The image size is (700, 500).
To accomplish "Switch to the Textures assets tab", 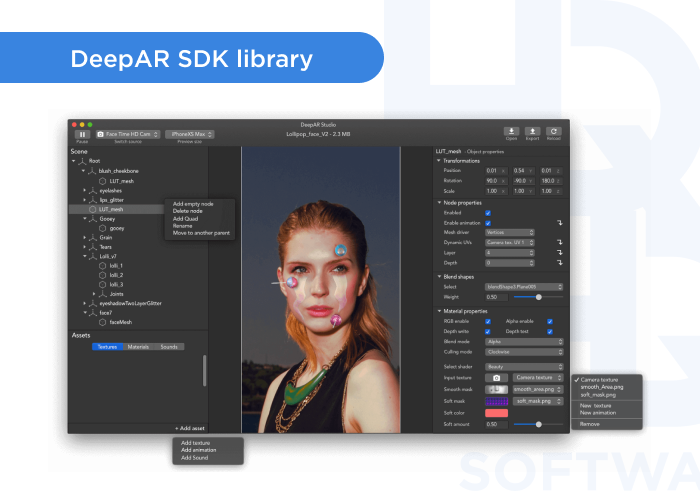I will point(108,347).
